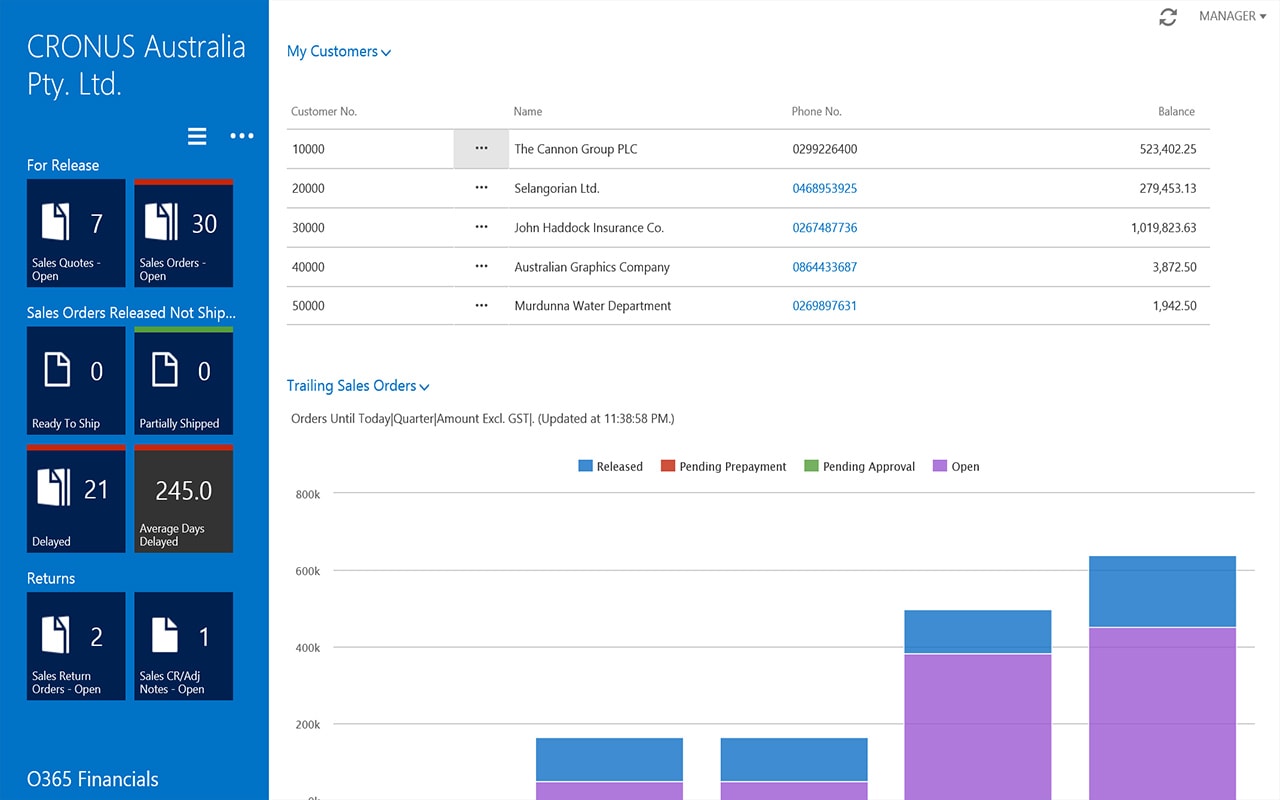Open the sidebar more options ellipsis
Image resolution: width=1280 pixels, height=800 pixels.
coord(242,136)
